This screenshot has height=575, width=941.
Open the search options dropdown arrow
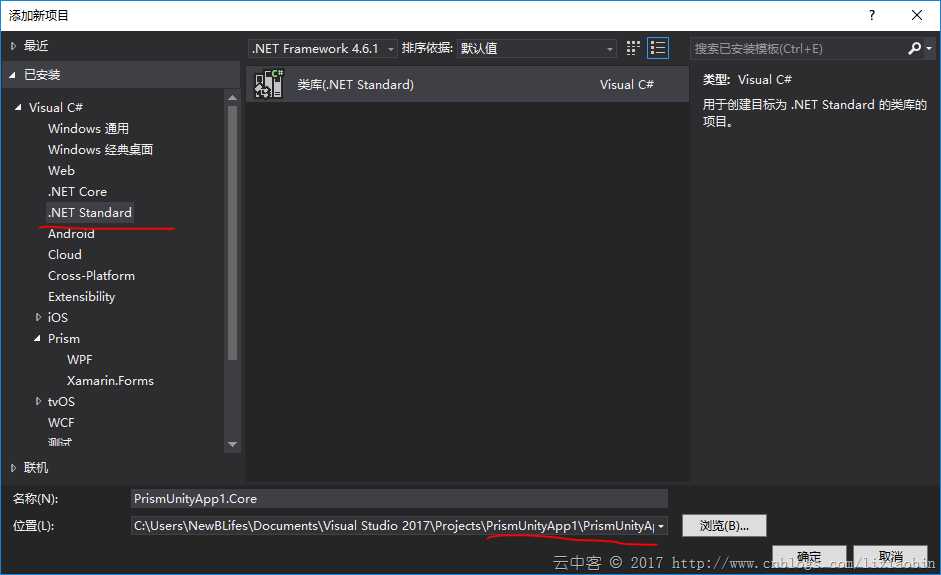tap(929, 48)
